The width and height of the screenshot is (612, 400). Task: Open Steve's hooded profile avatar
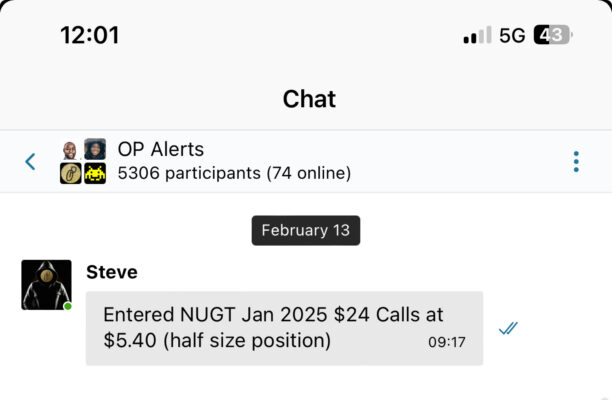click(46, 285)
